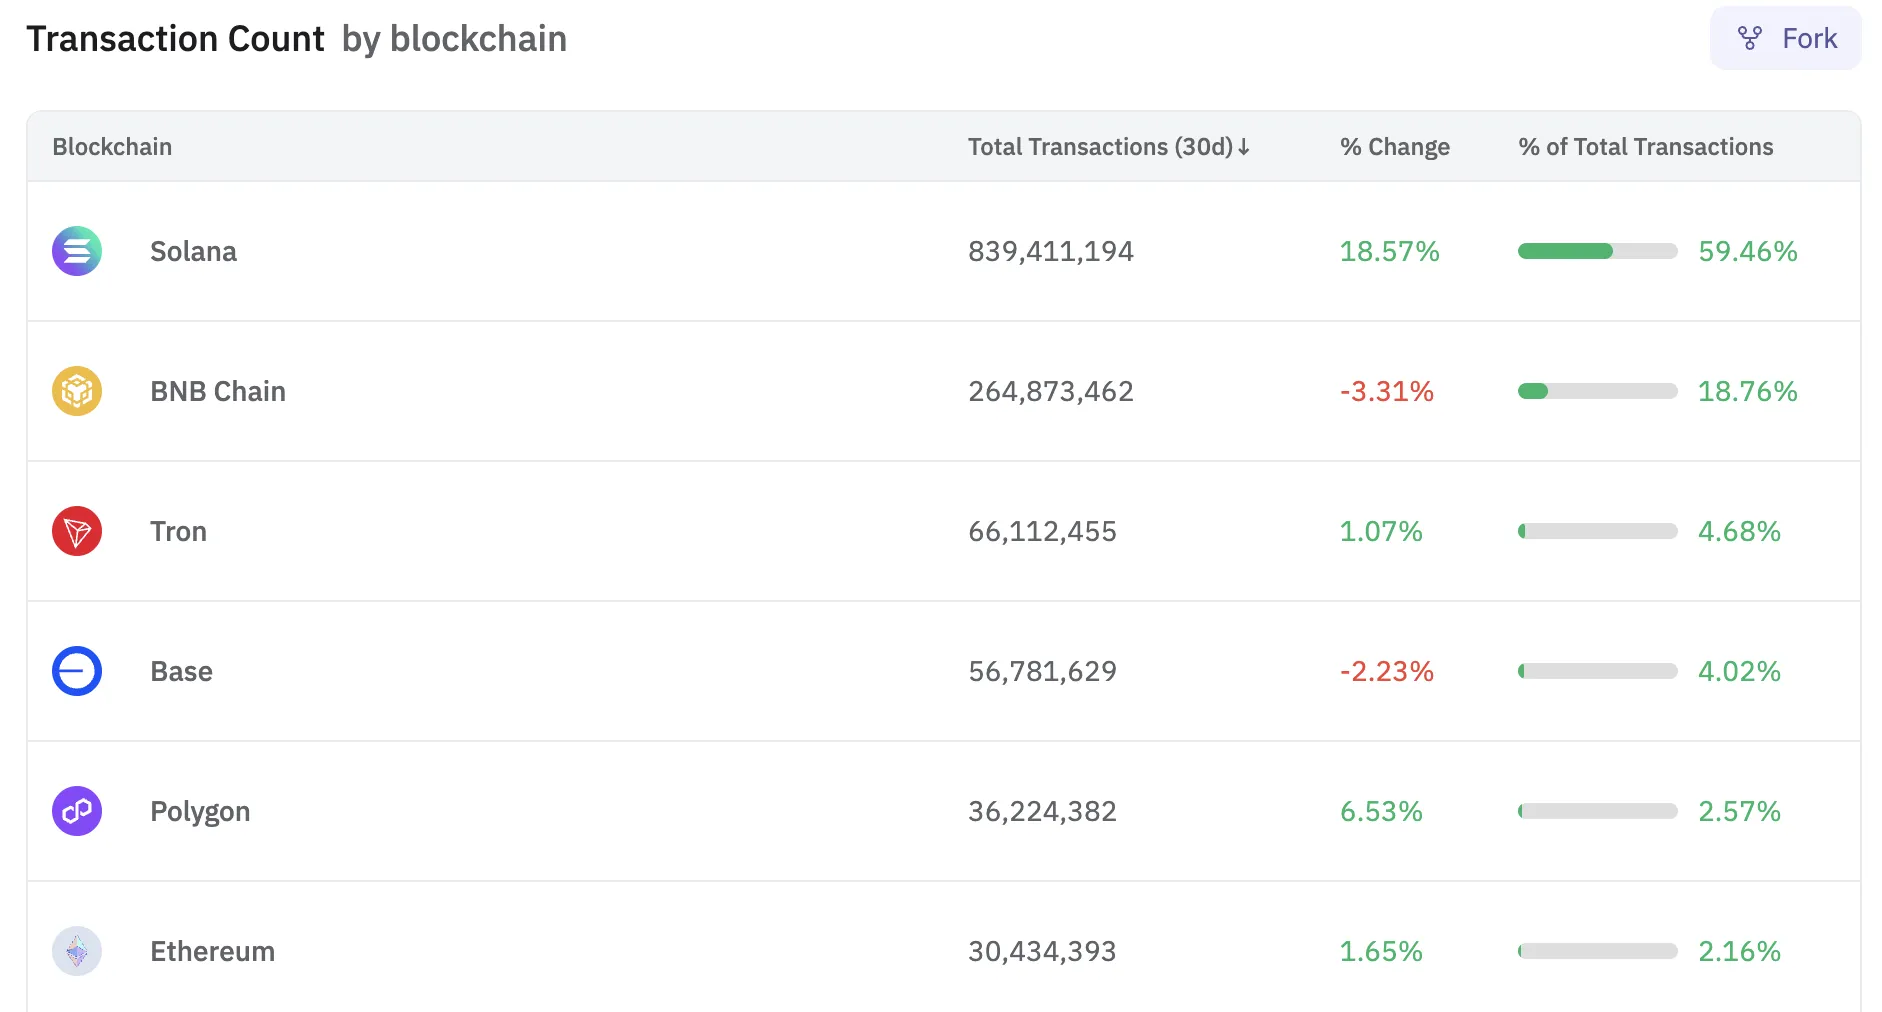
Task: Click the descending sort arrow next to Total Transactions
Action: (1243, 146)
